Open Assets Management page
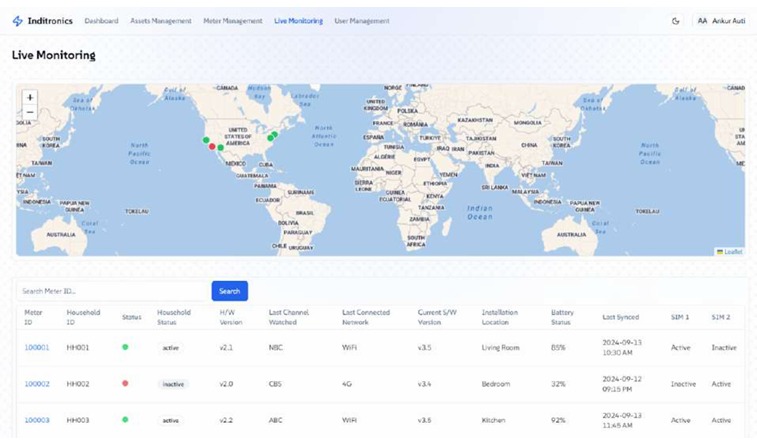Viewport: 757px width, 442px height. [161, 21]
